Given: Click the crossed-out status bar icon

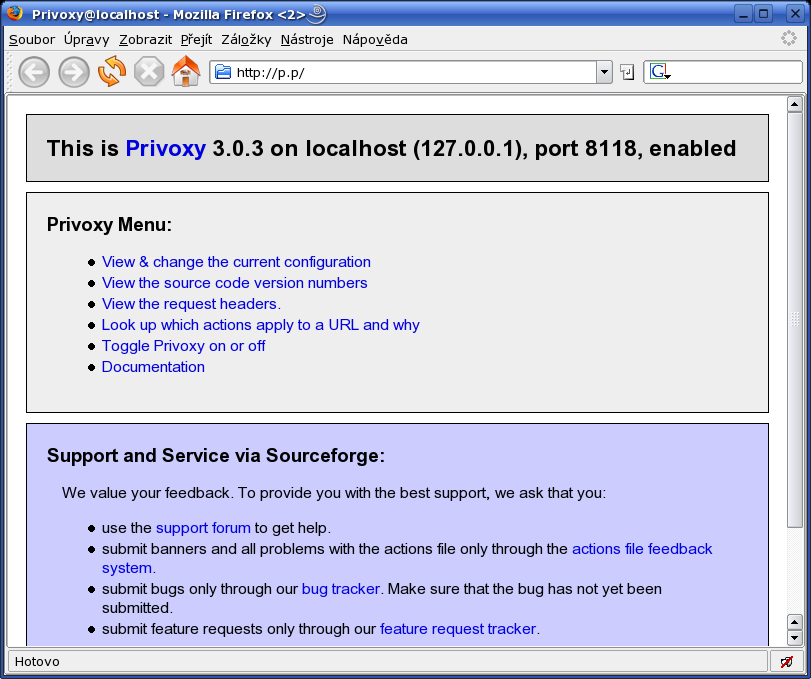Looking at the screenshot, I should [x=787, y=661].
